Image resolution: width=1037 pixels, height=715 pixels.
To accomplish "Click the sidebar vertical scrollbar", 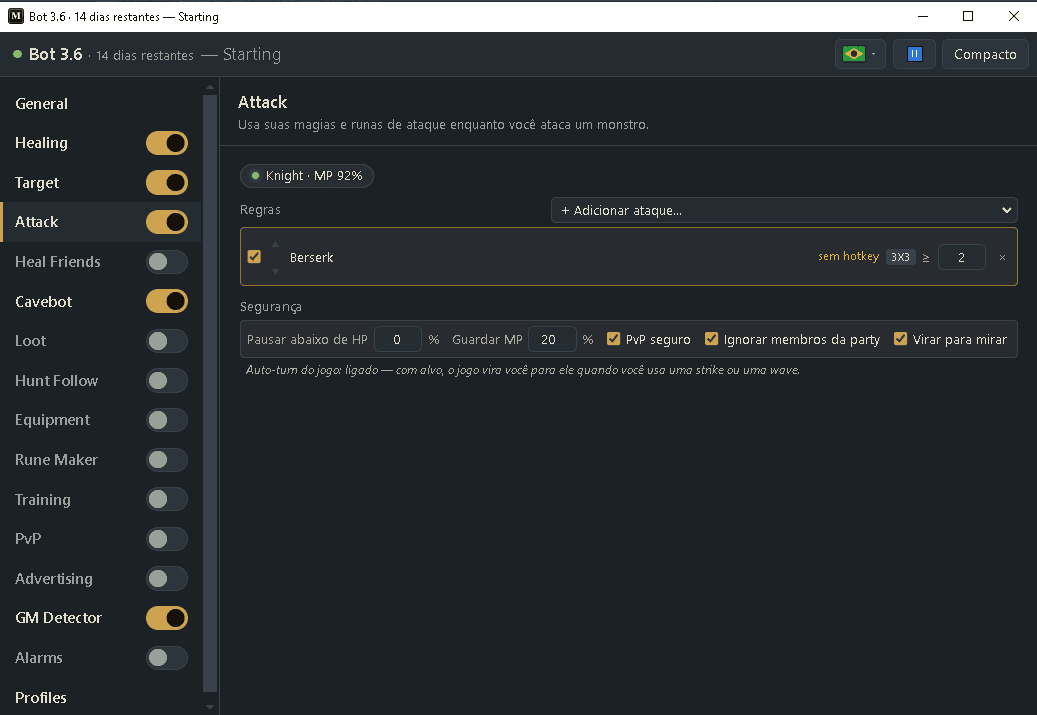I will tap(210, 394).
